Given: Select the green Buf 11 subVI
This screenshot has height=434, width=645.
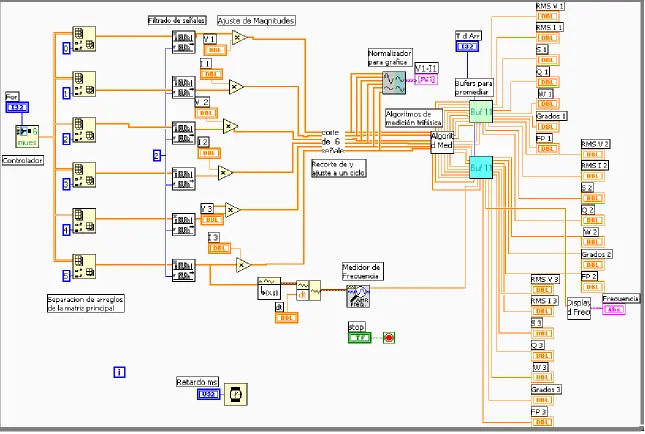Looking at the screenshot, I should 481,111.
